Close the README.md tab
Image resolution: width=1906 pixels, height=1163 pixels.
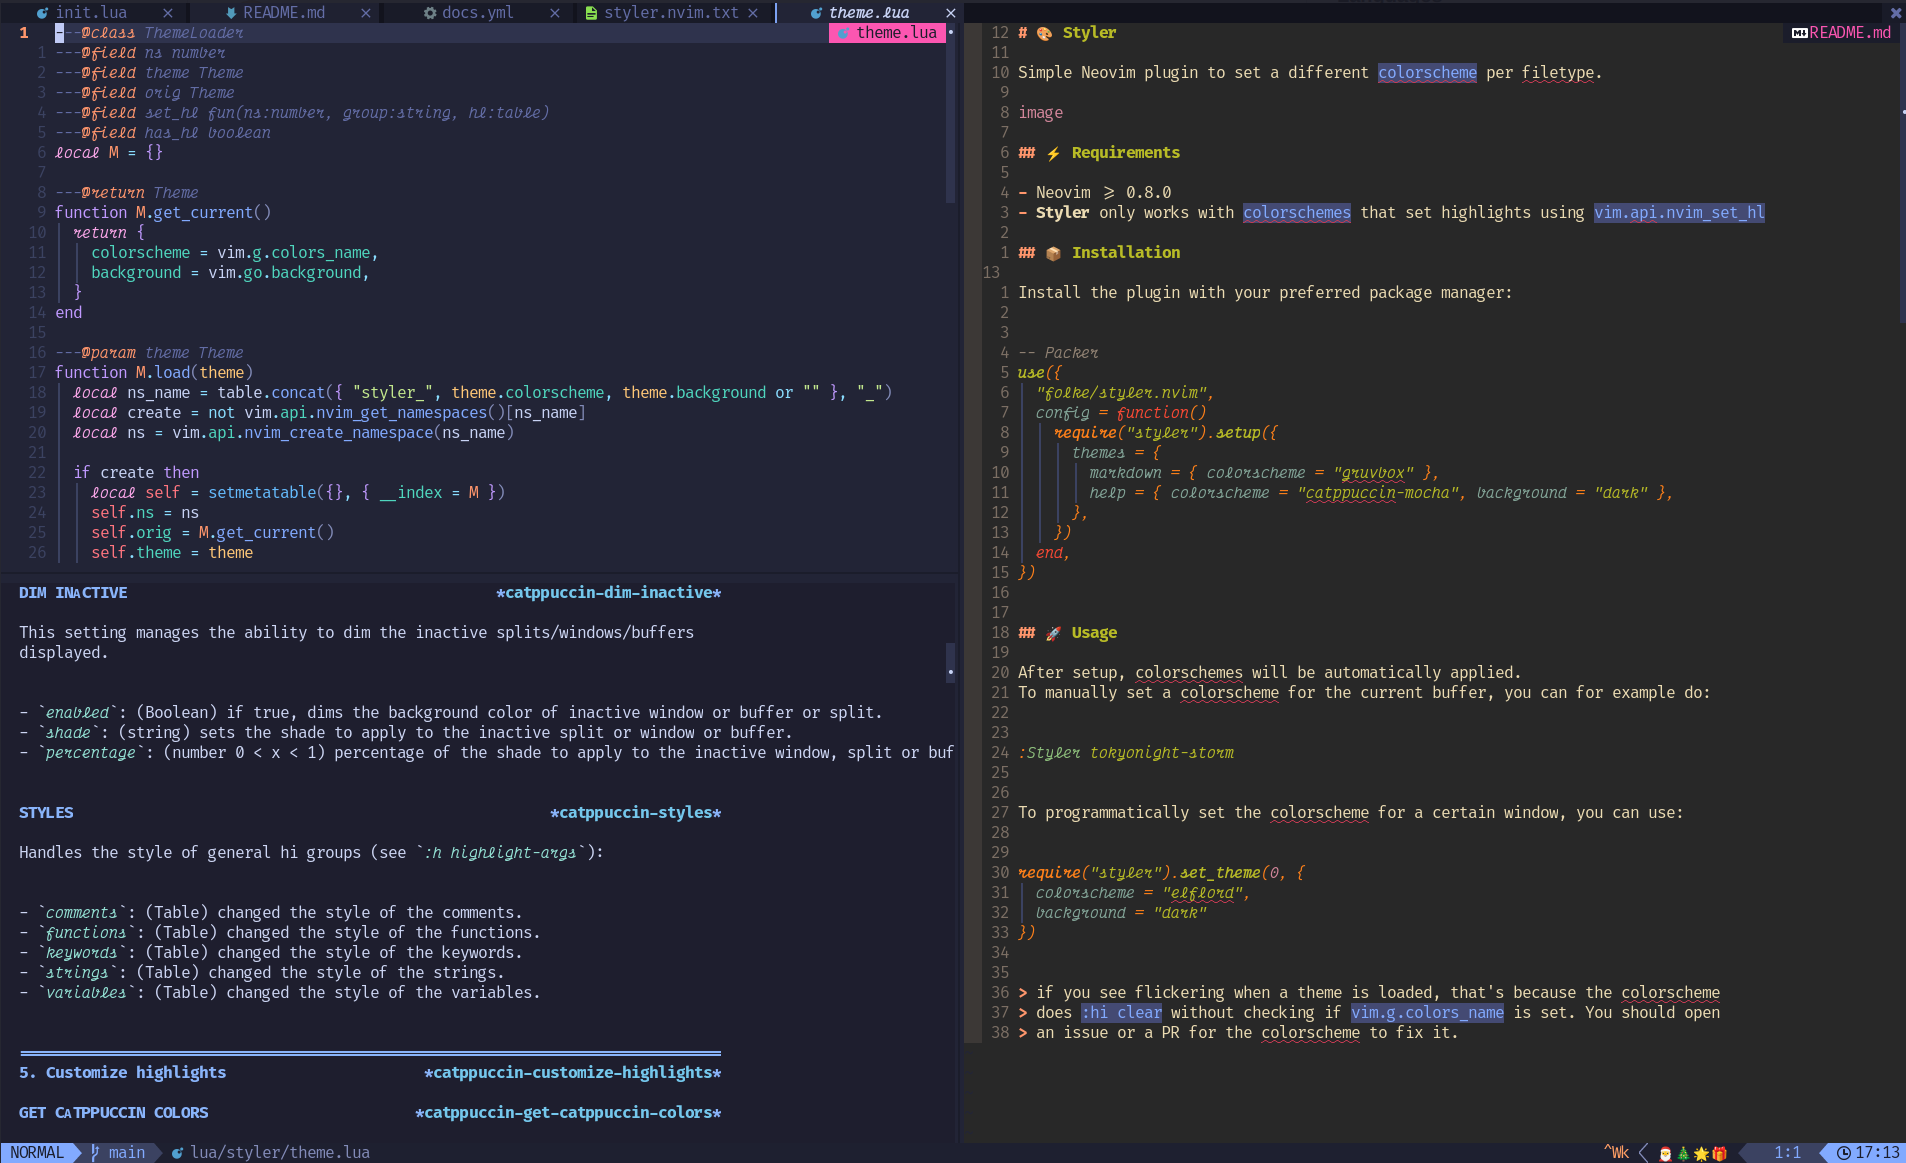(x=366, y=13)
